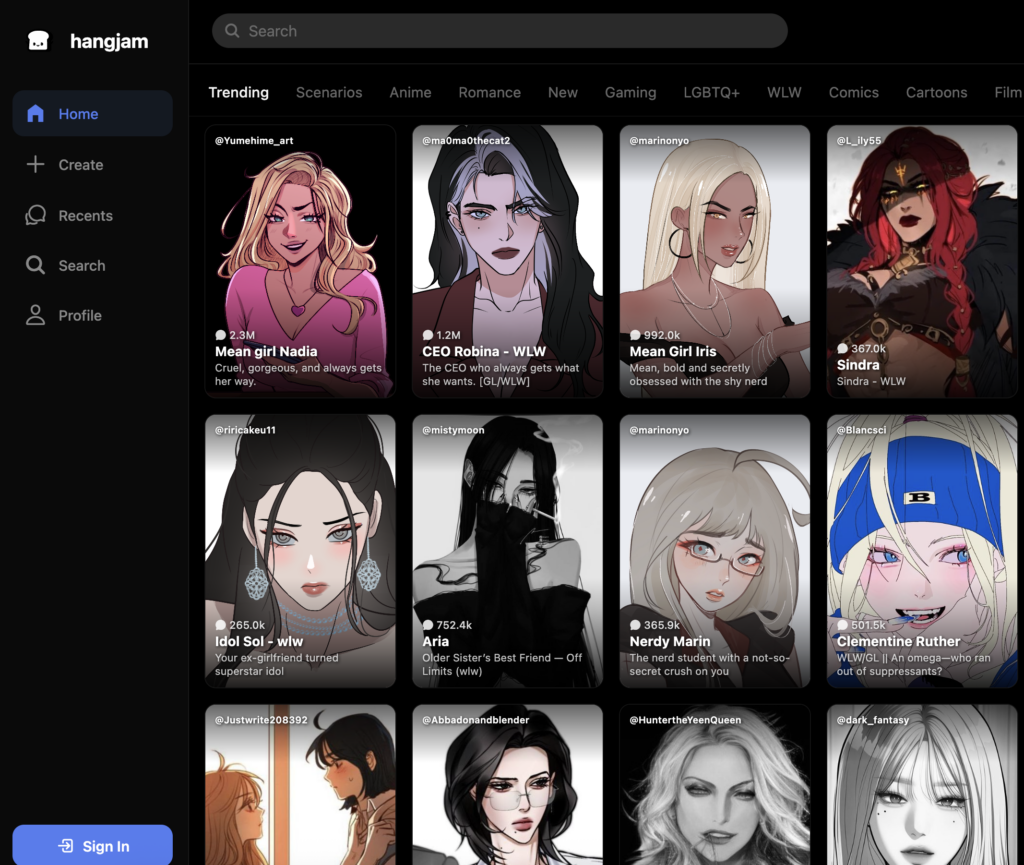Switch to the Scenarios tab

pyautogui.click(x=329, y=92)
